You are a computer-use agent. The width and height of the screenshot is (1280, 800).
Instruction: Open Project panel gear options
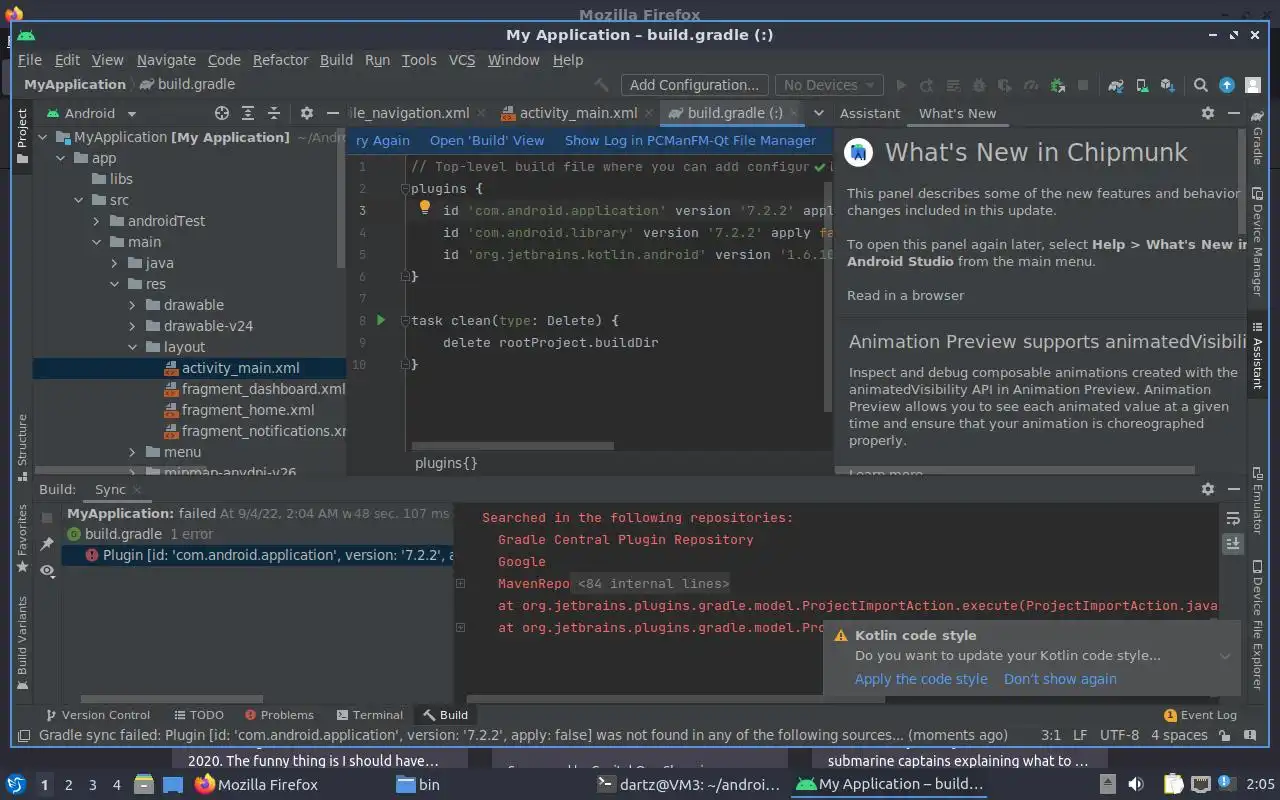pos(307,113)
